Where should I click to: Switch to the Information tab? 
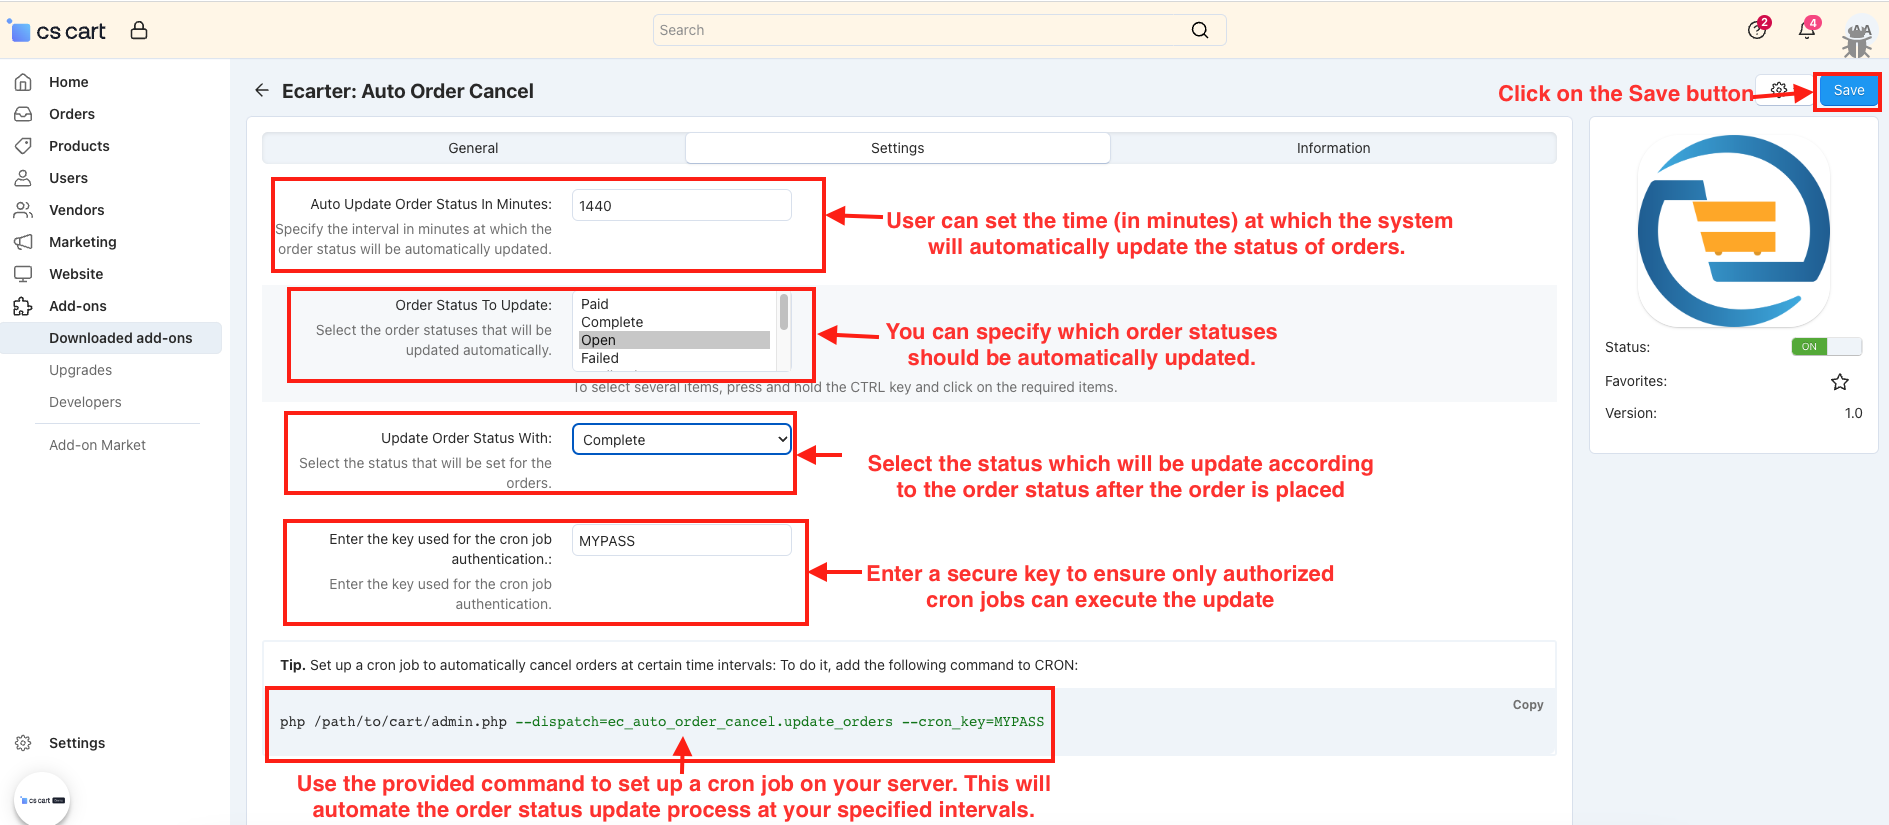click(1333, 148)
